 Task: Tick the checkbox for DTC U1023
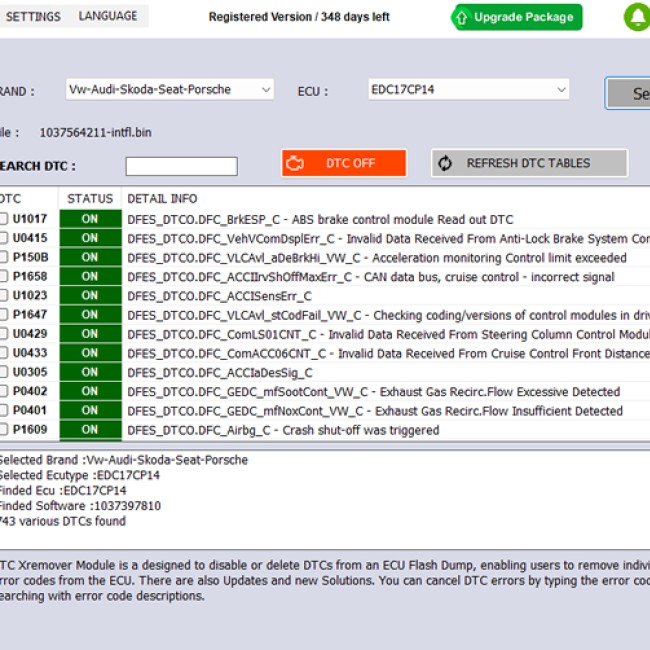point(3,295)
